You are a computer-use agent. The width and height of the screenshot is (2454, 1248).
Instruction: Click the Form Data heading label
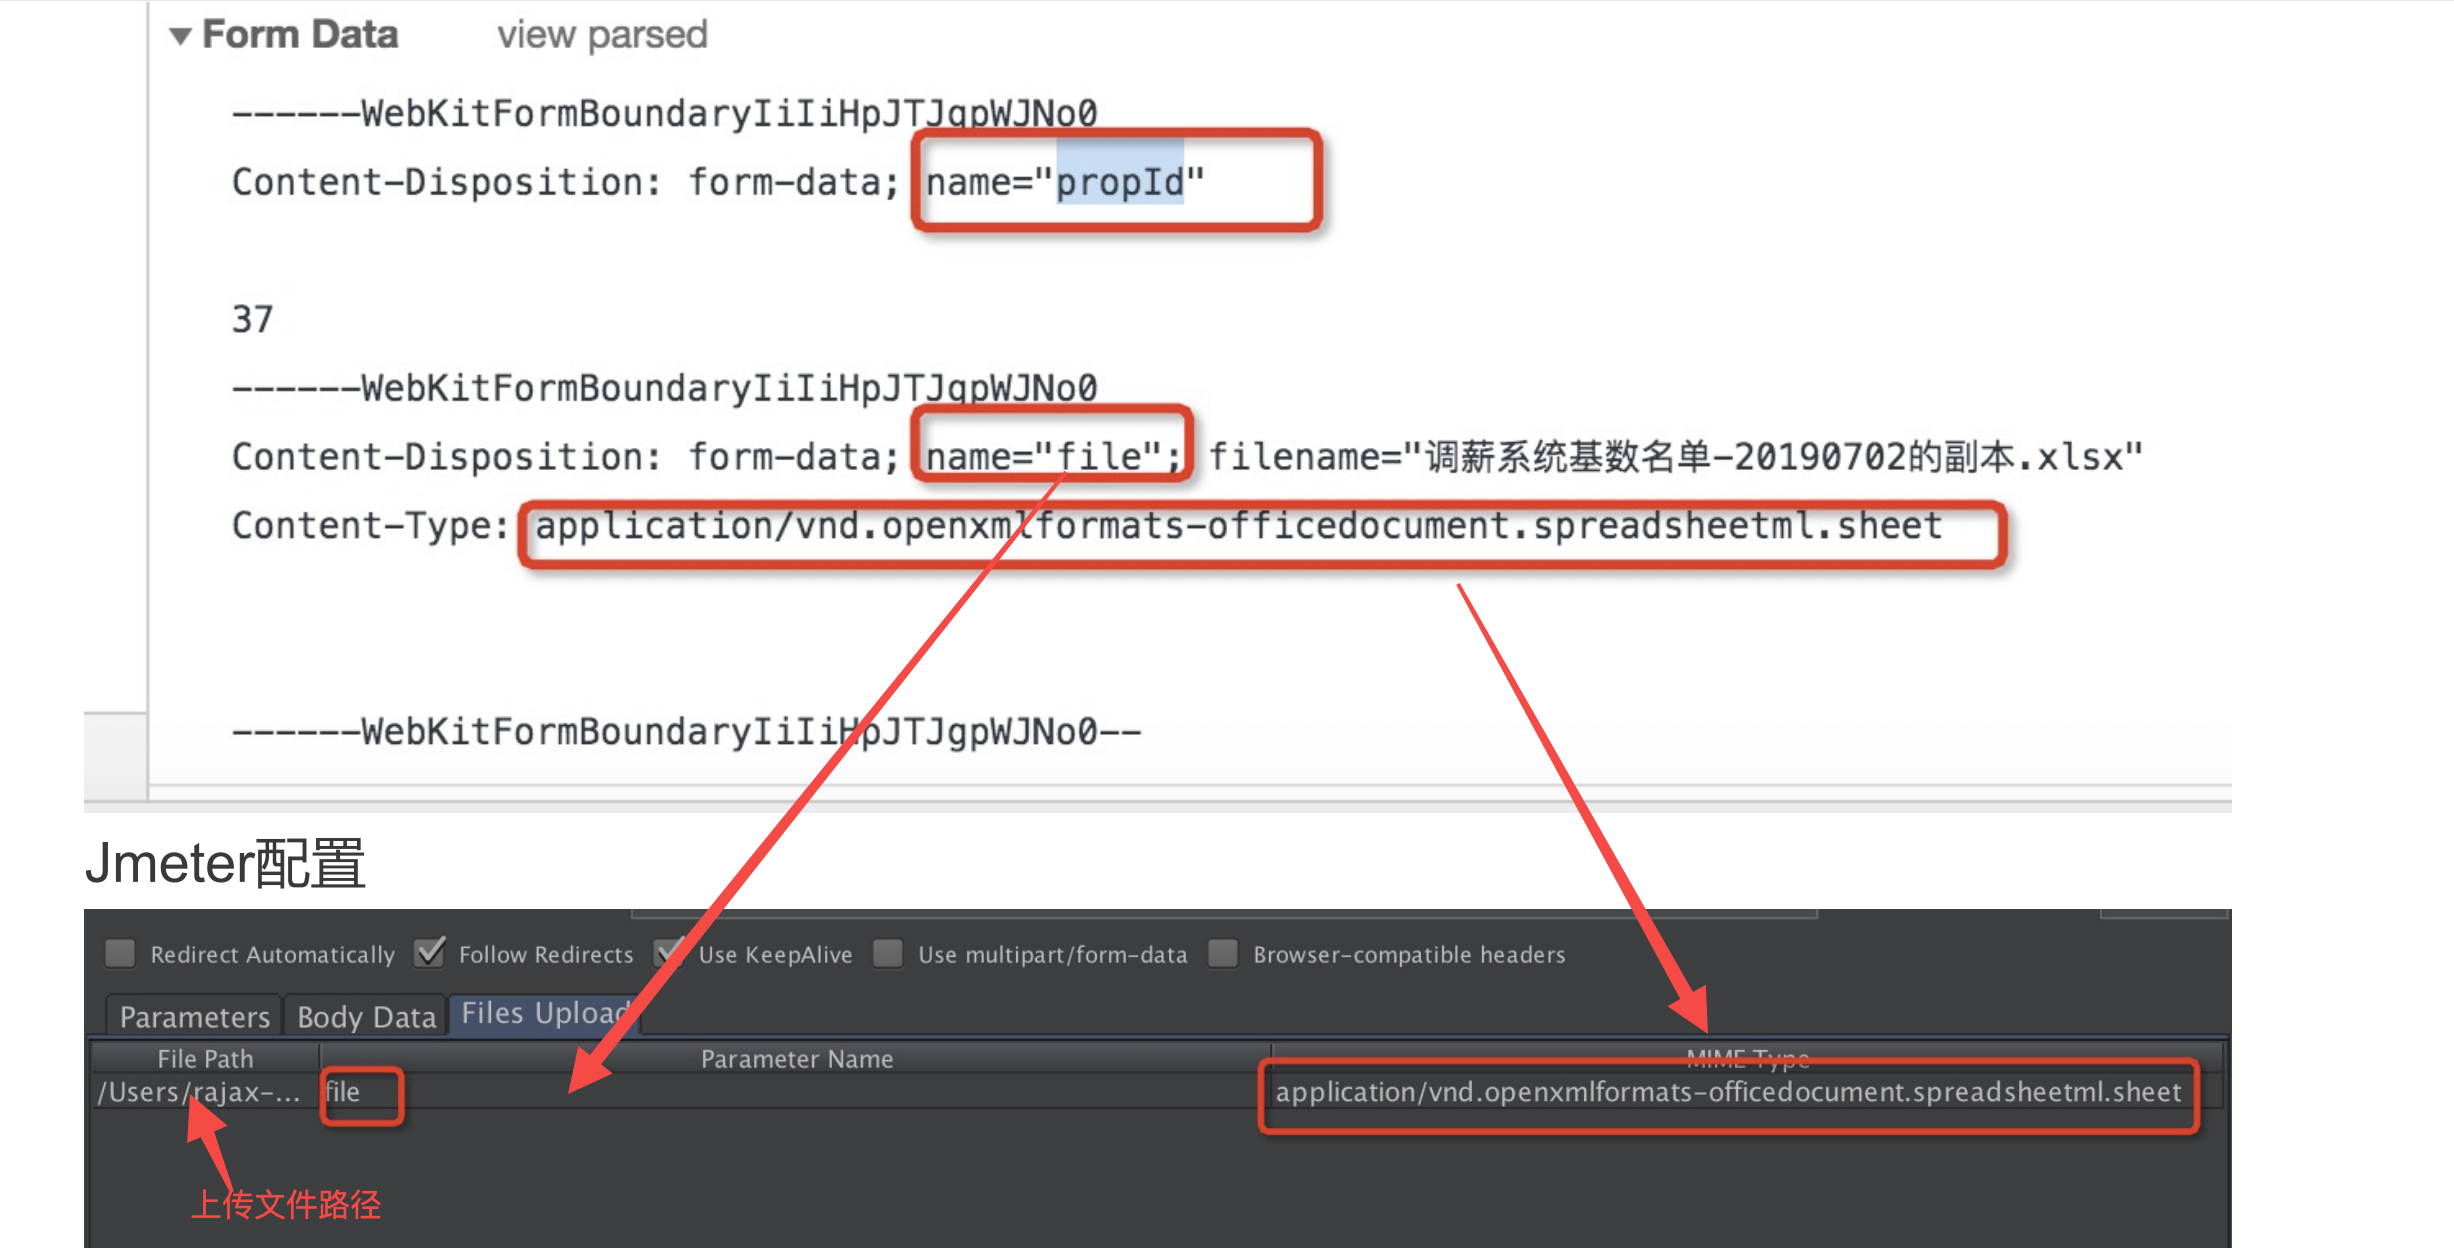[x=300, y=35]
